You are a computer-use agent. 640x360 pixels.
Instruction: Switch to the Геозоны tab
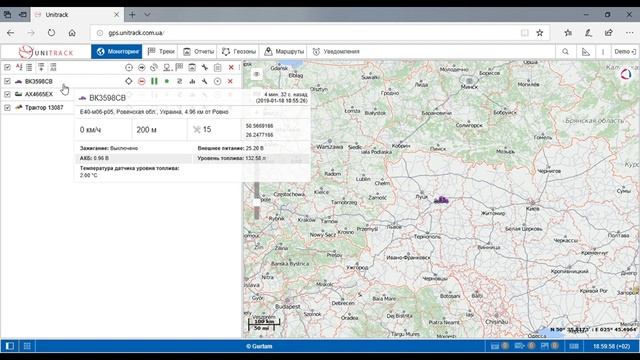click(x=239, y=51)
